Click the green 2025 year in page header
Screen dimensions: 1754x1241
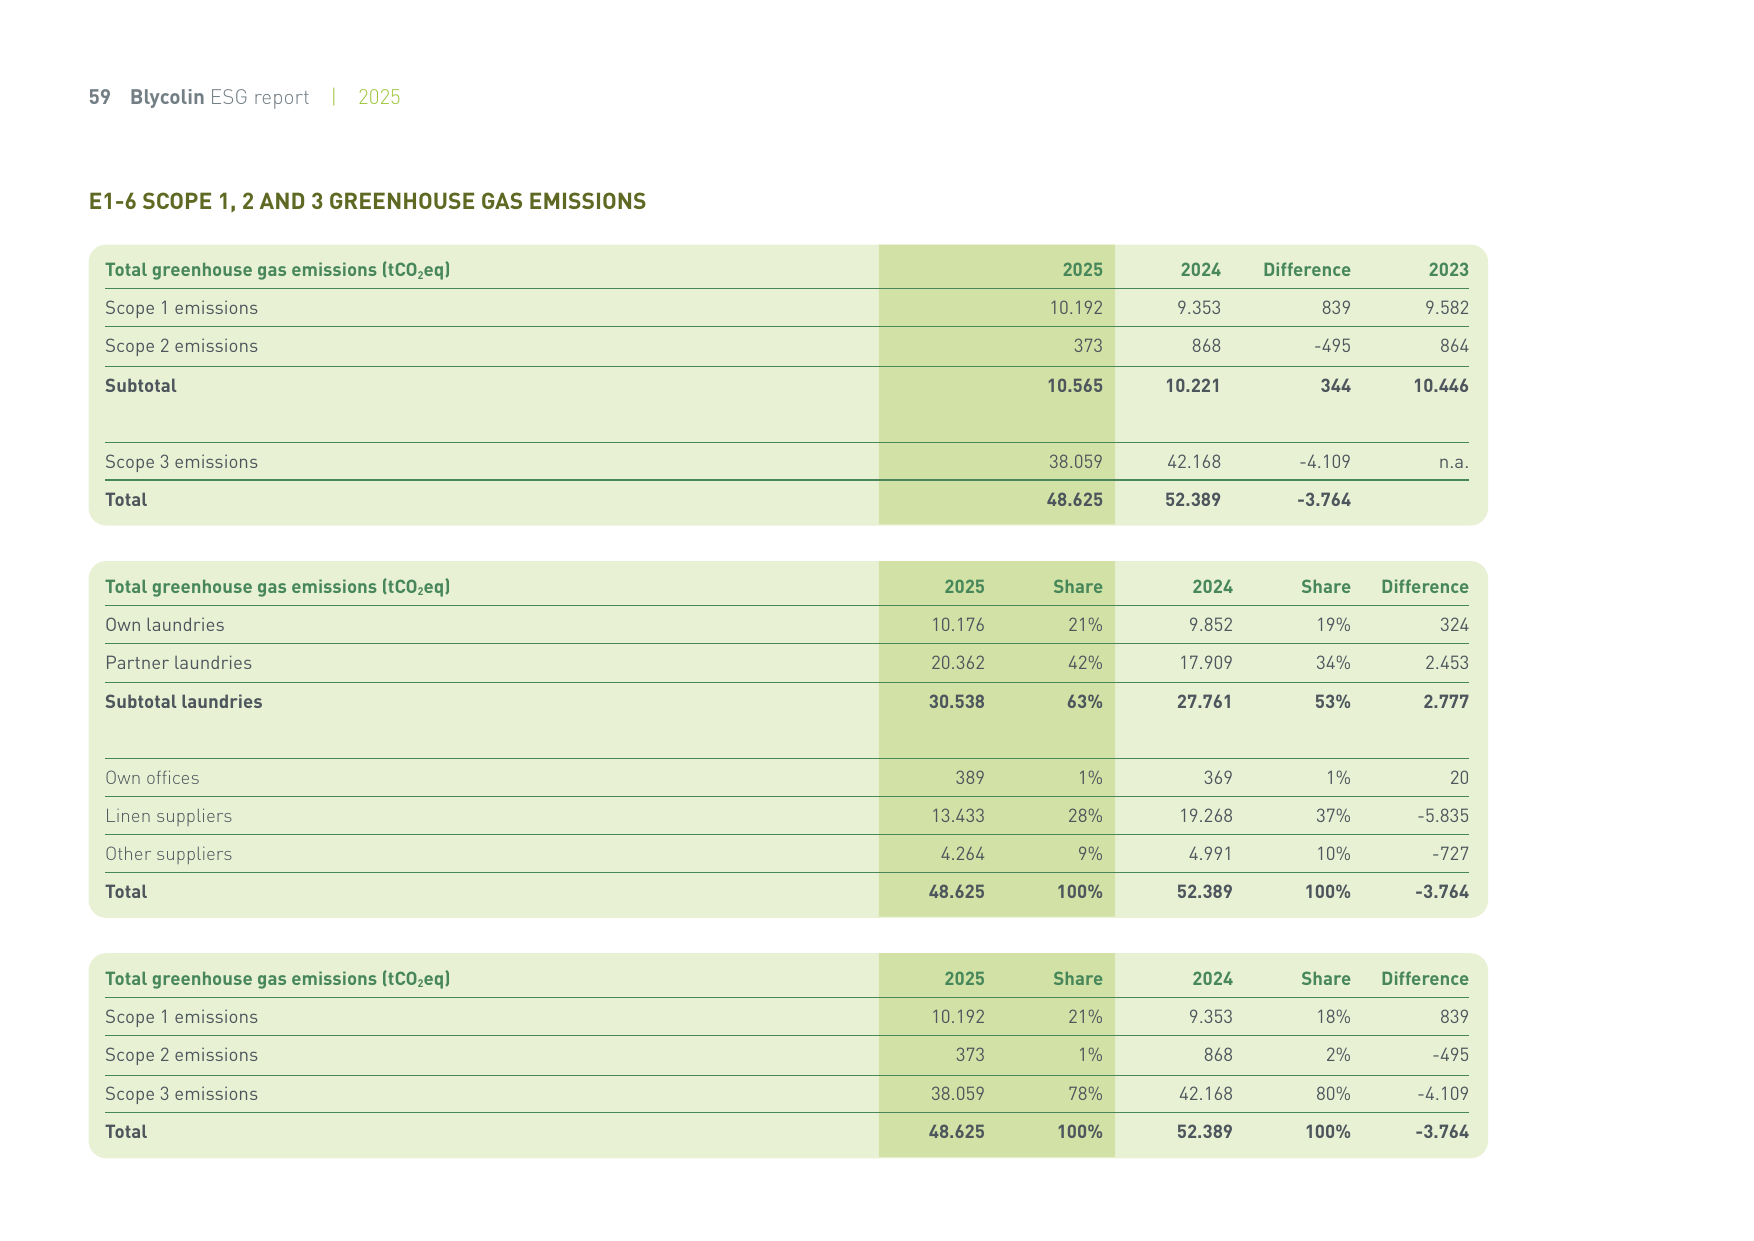pos(379,97)
